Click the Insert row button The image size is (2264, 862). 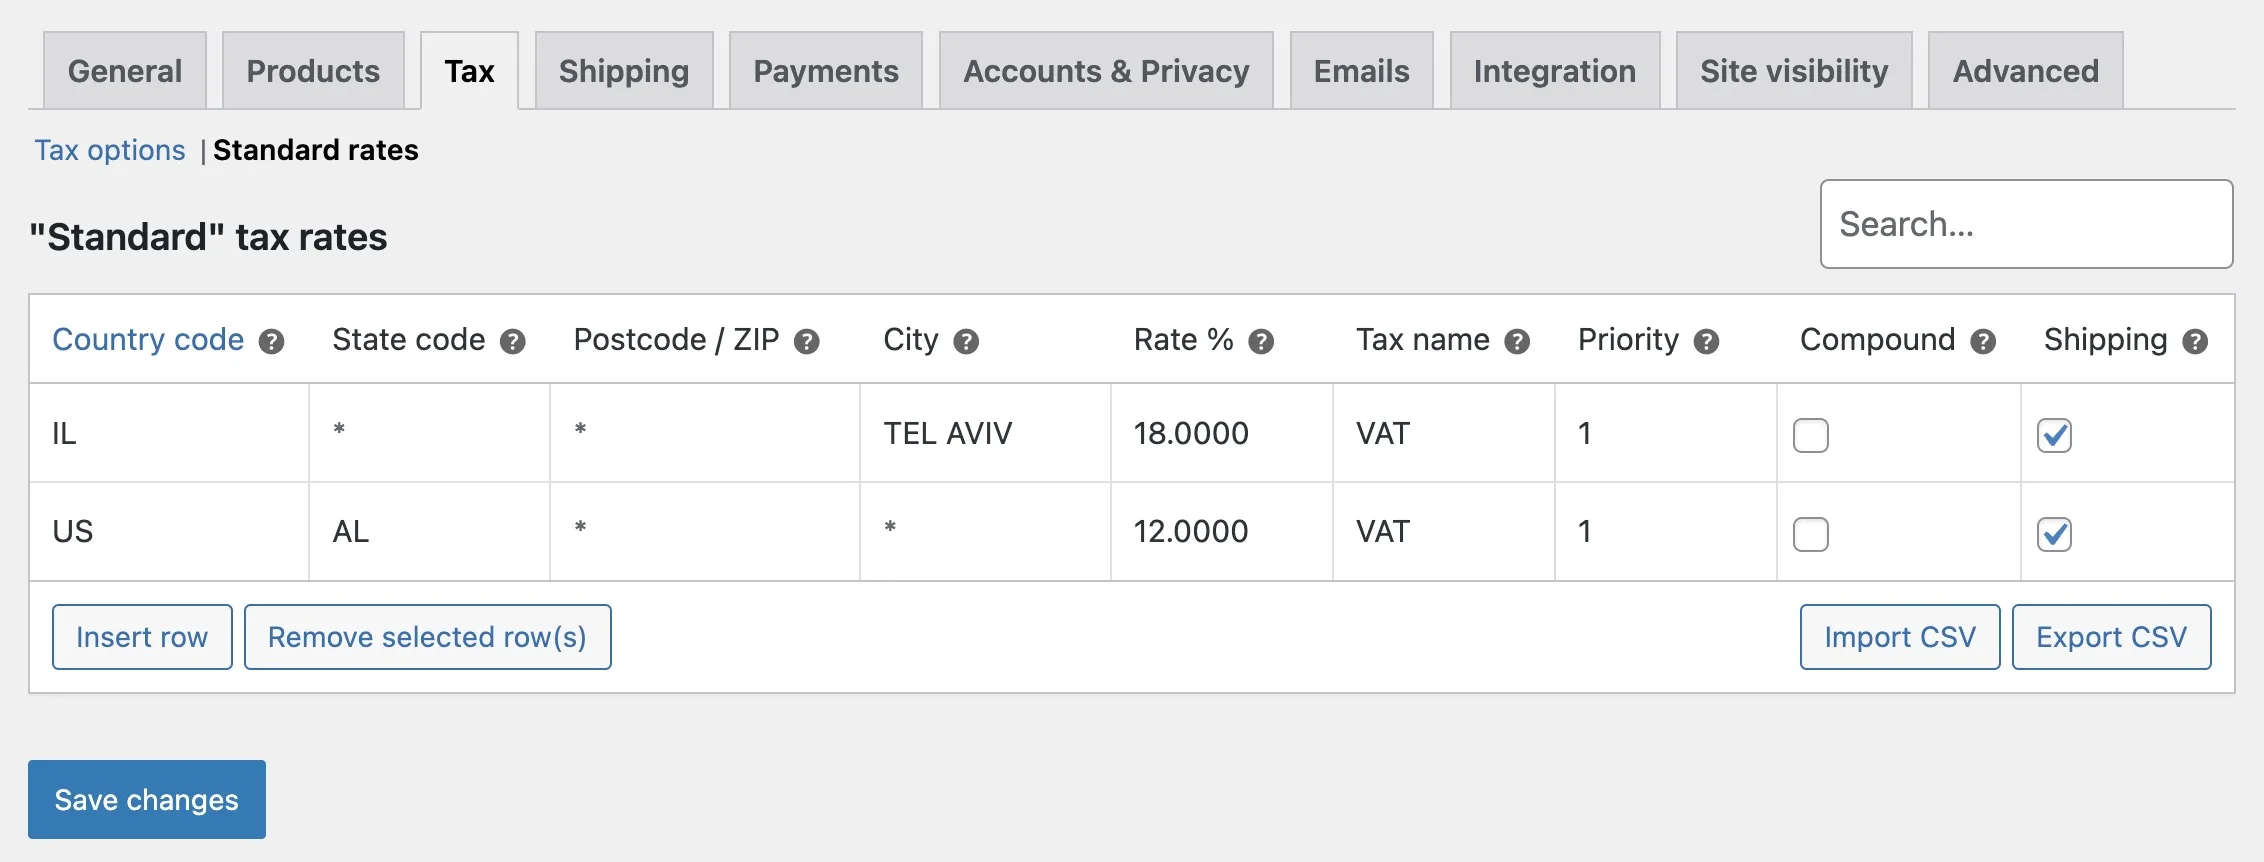point(142,637)
